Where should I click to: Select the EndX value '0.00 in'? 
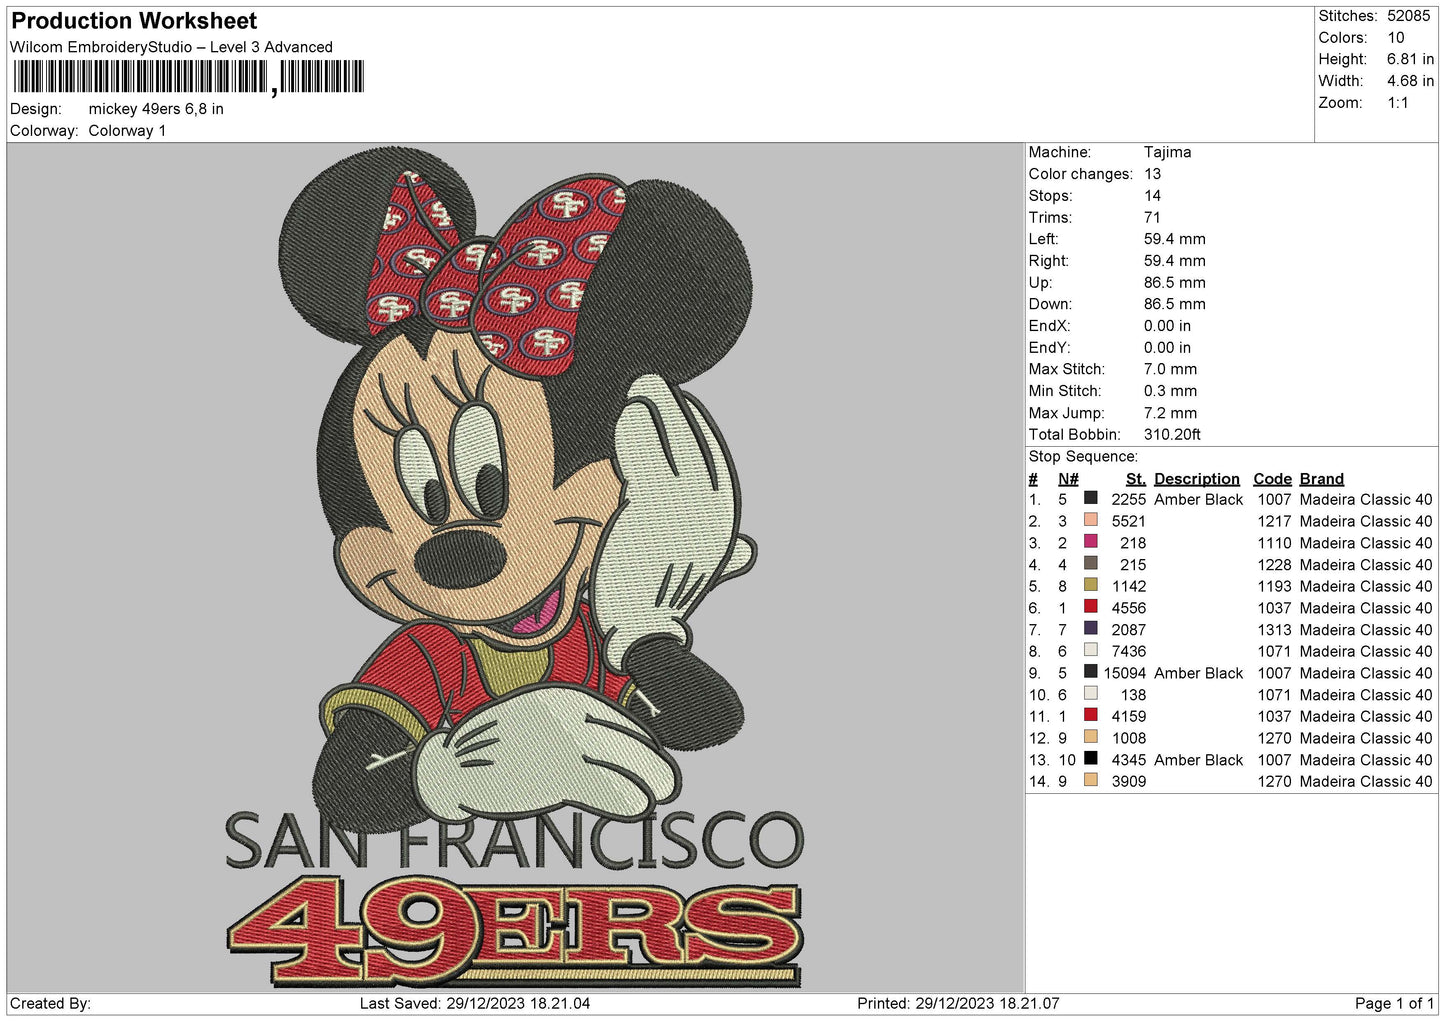click(x=1168, y=326)
